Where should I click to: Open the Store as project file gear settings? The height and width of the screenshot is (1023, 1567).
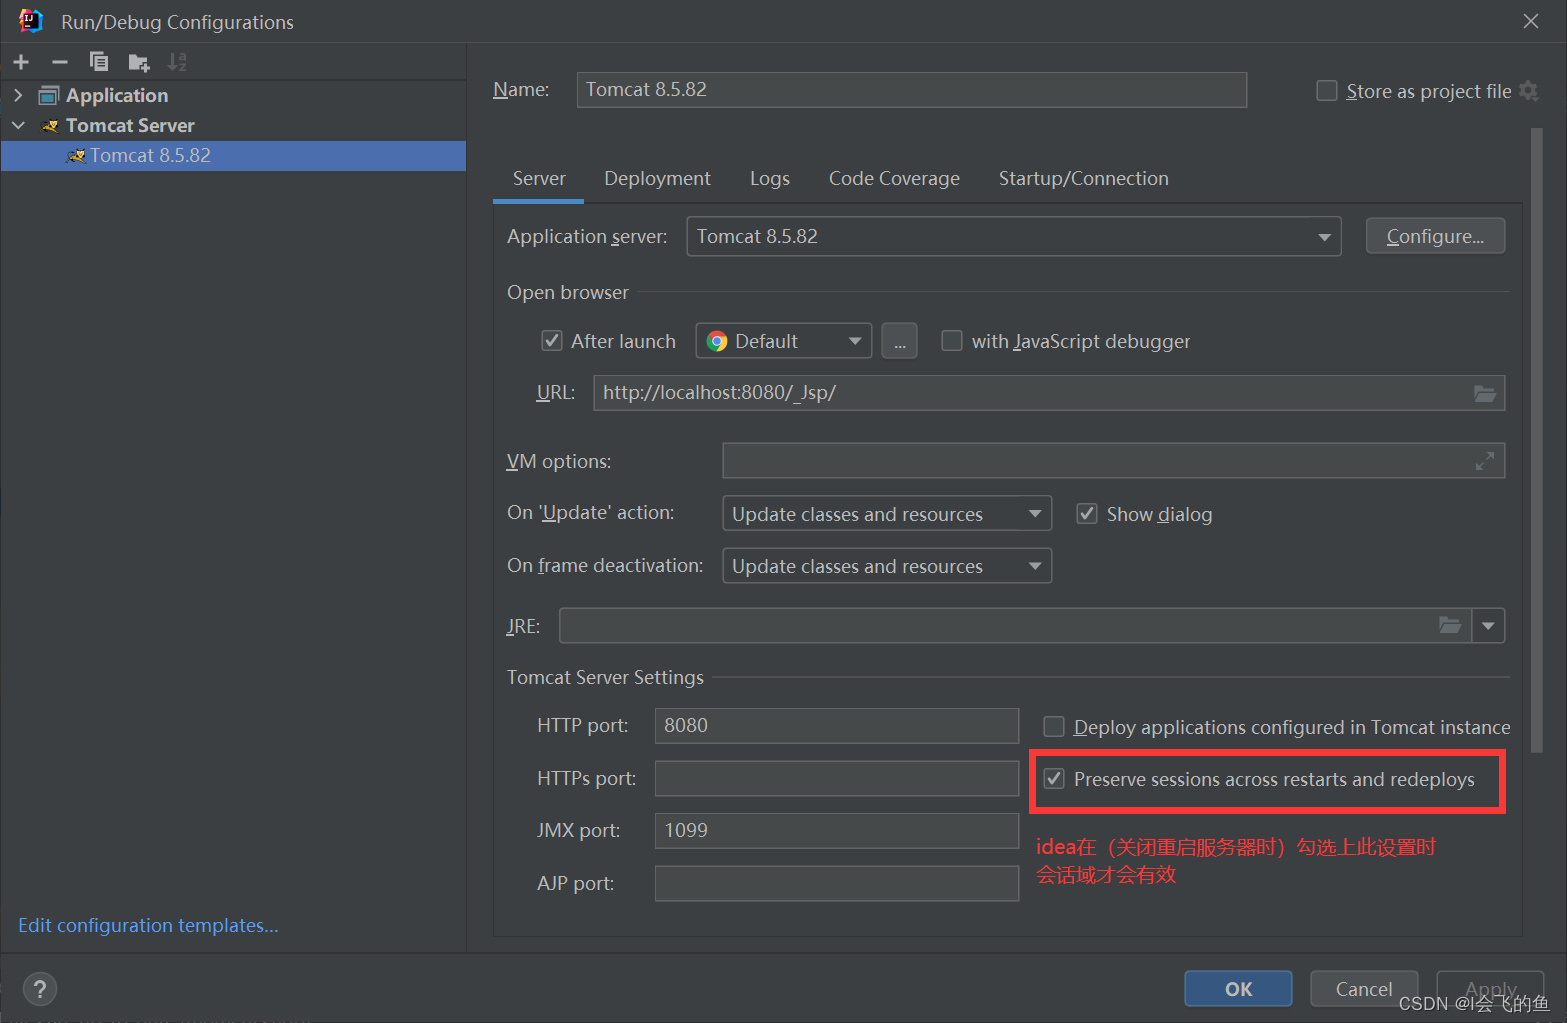[x=1528, y=91]
